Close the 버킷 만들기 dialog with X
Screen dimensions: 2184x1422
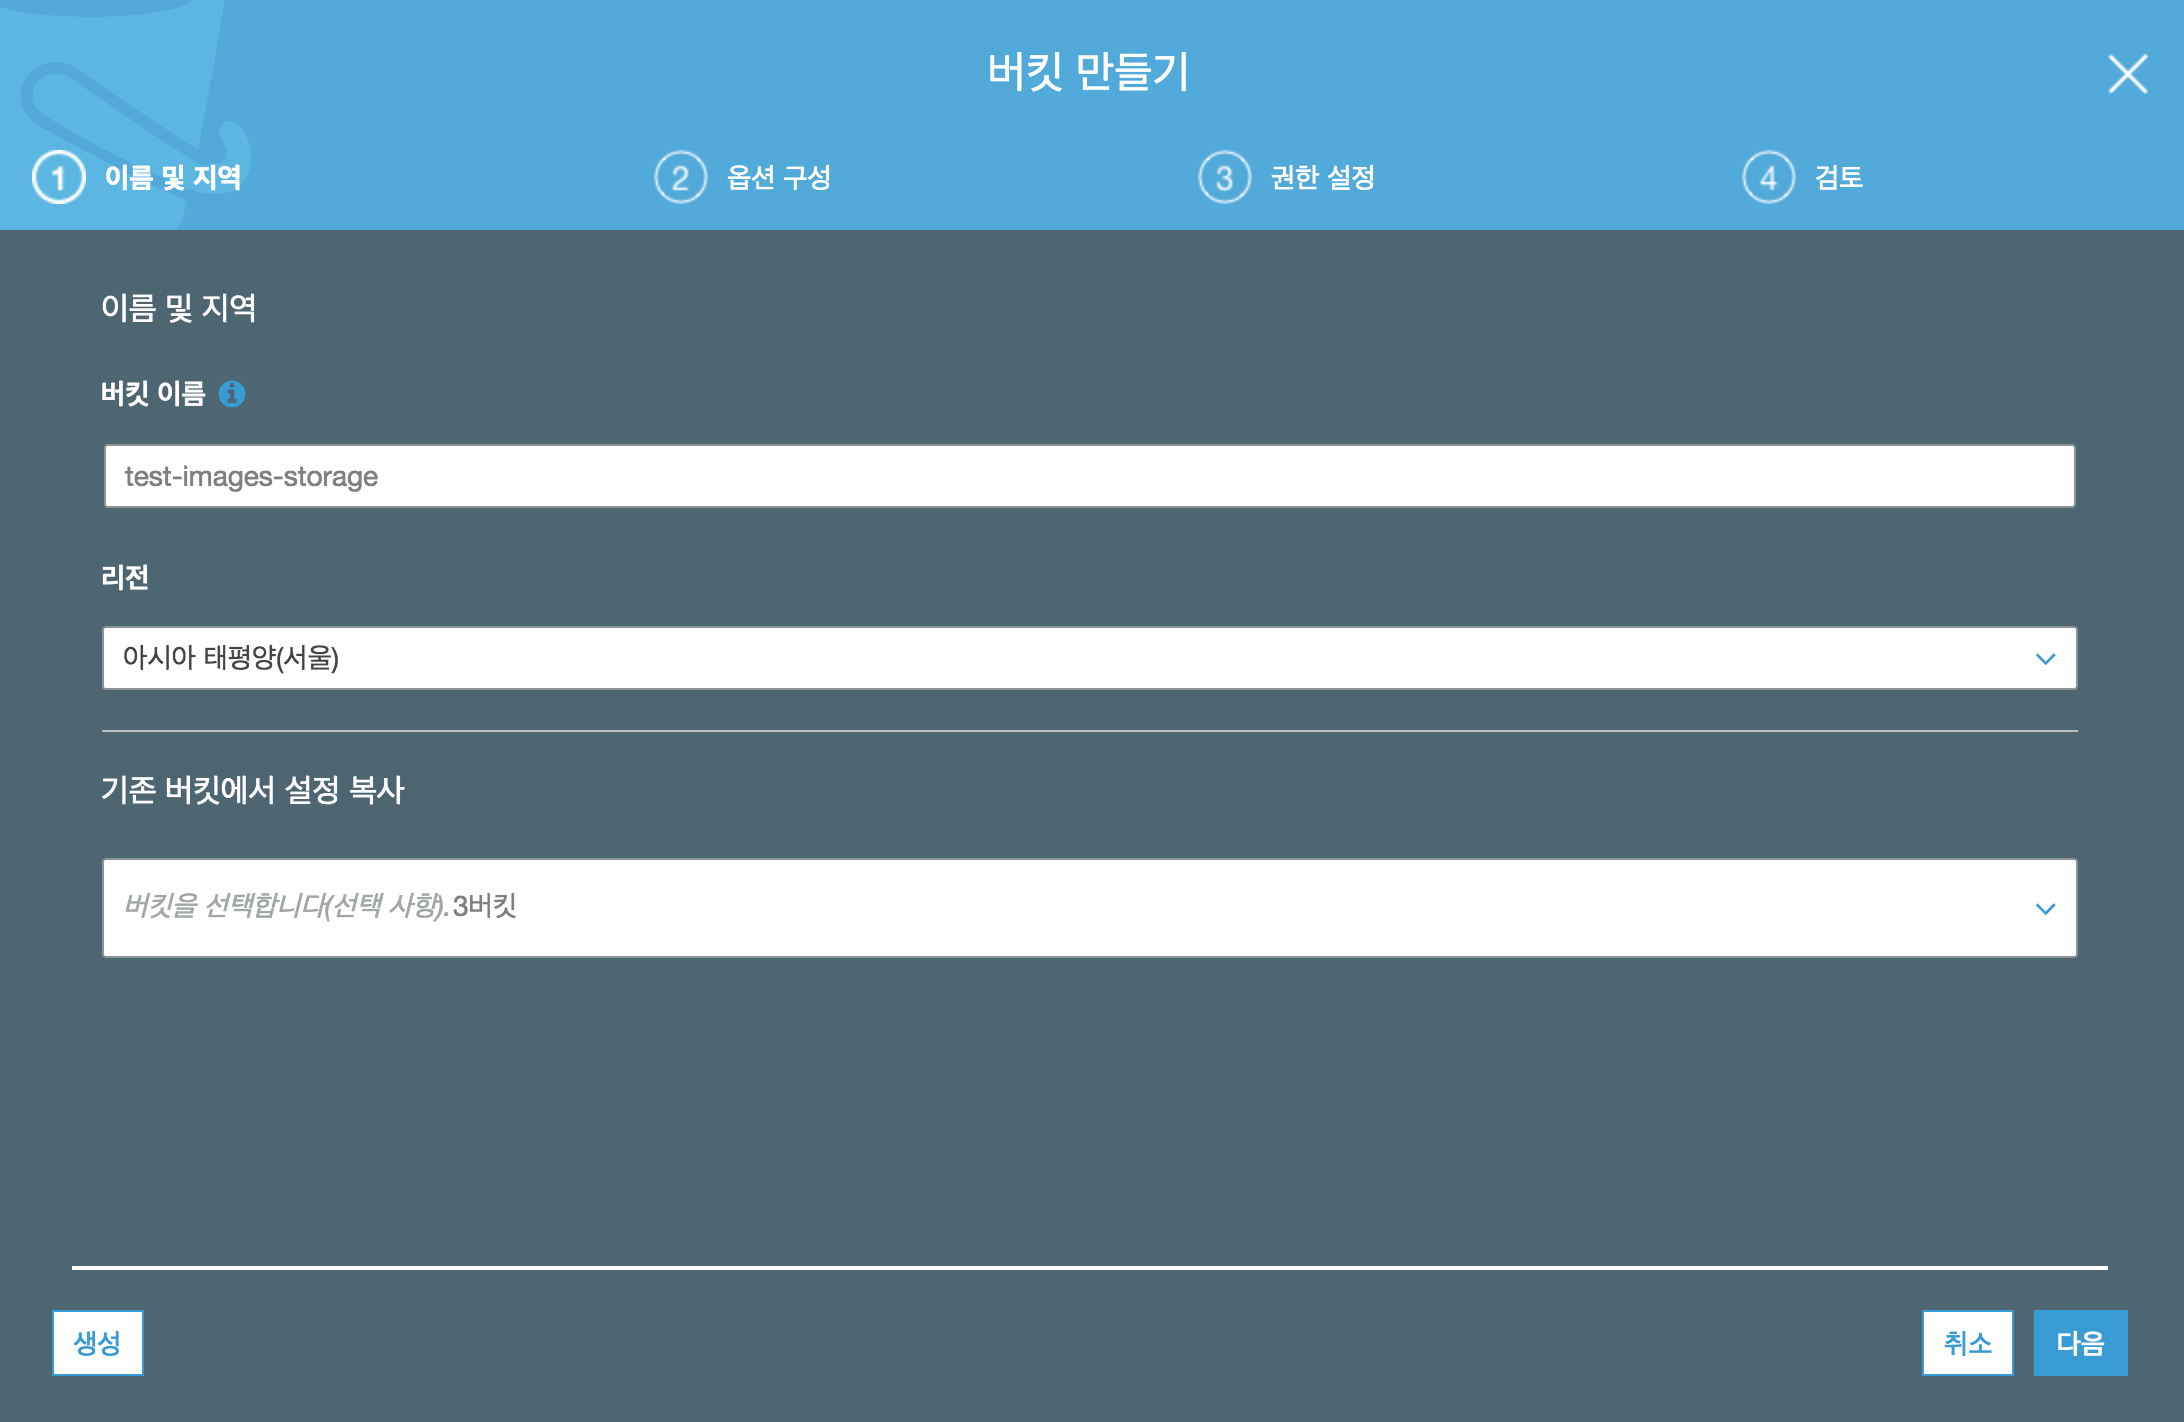tap(2127, 74)
